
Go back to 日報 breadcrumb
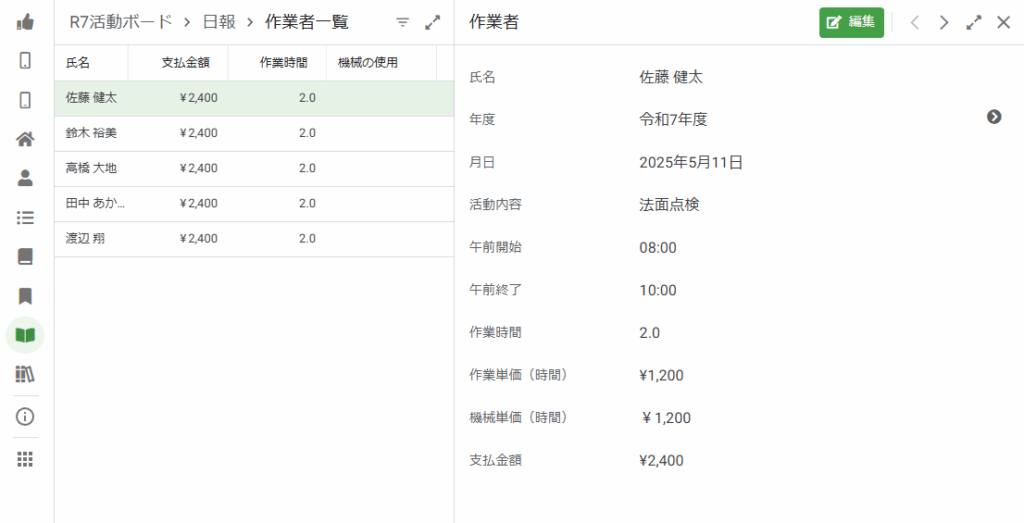click(219, 22)
